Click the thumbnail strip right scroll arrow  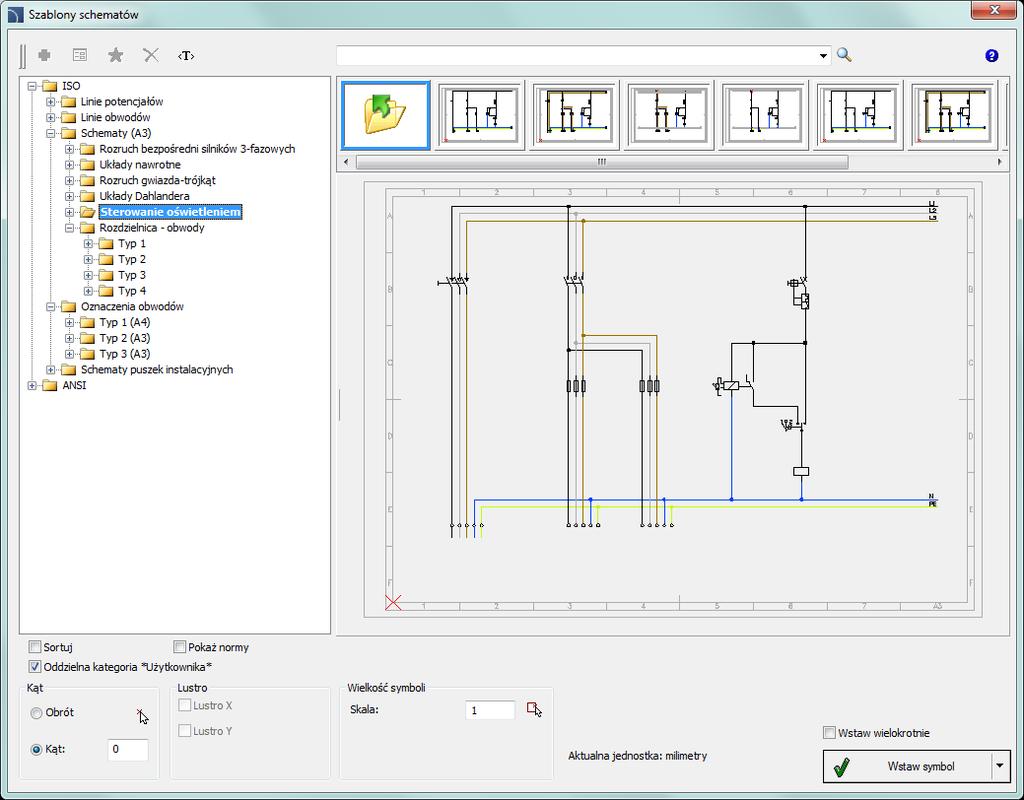[x=999, y=161]
